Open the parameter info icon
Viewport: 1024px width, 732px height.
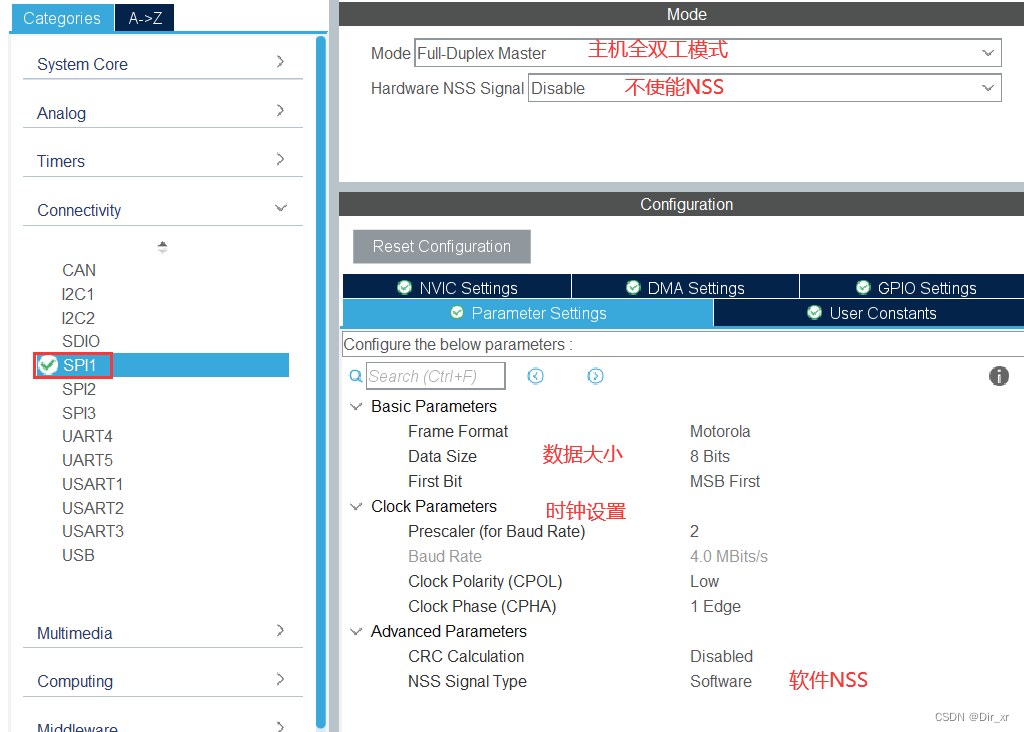coord(999,376)
